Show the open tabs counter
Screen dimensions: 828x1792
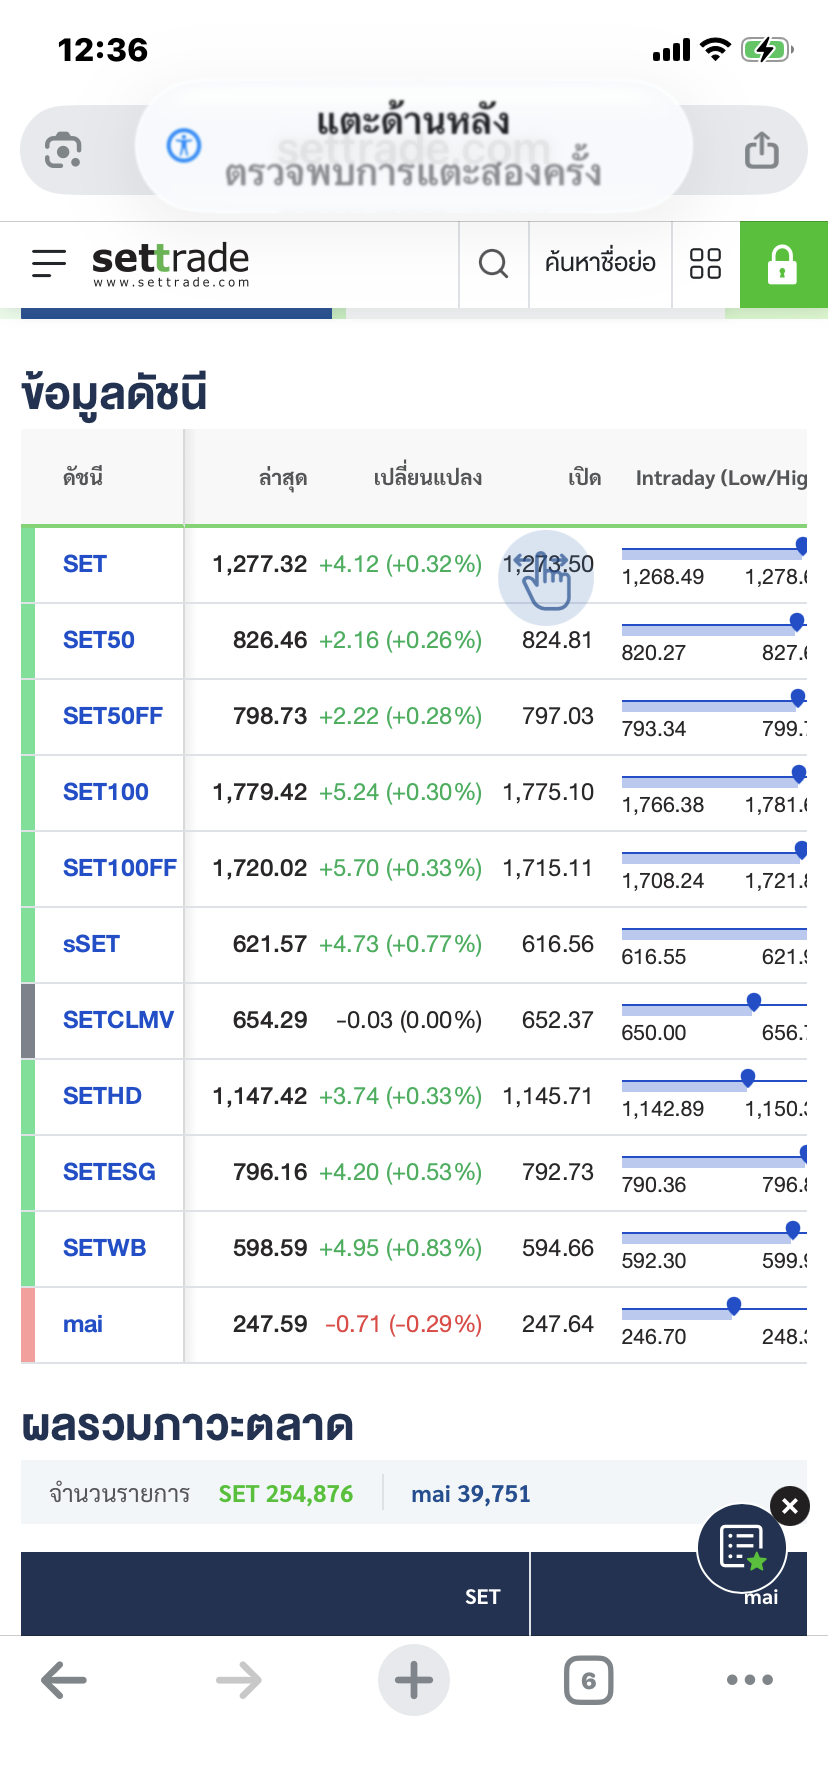click(x=588, y=1681)
